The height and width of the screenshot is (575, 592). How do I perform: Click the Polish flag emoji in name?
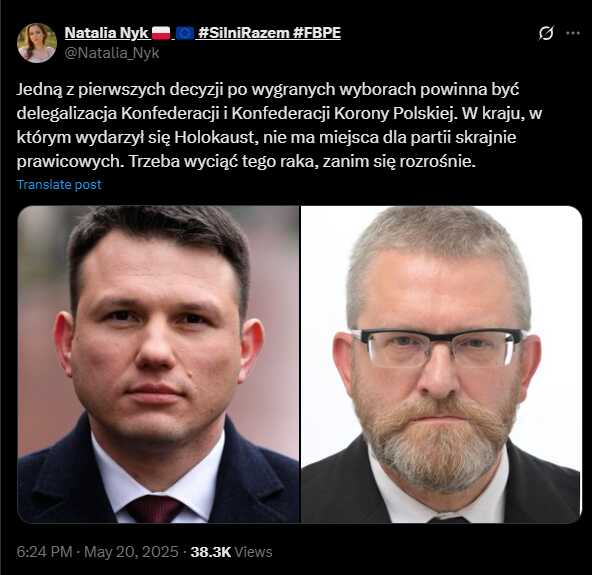click(161, 33)
